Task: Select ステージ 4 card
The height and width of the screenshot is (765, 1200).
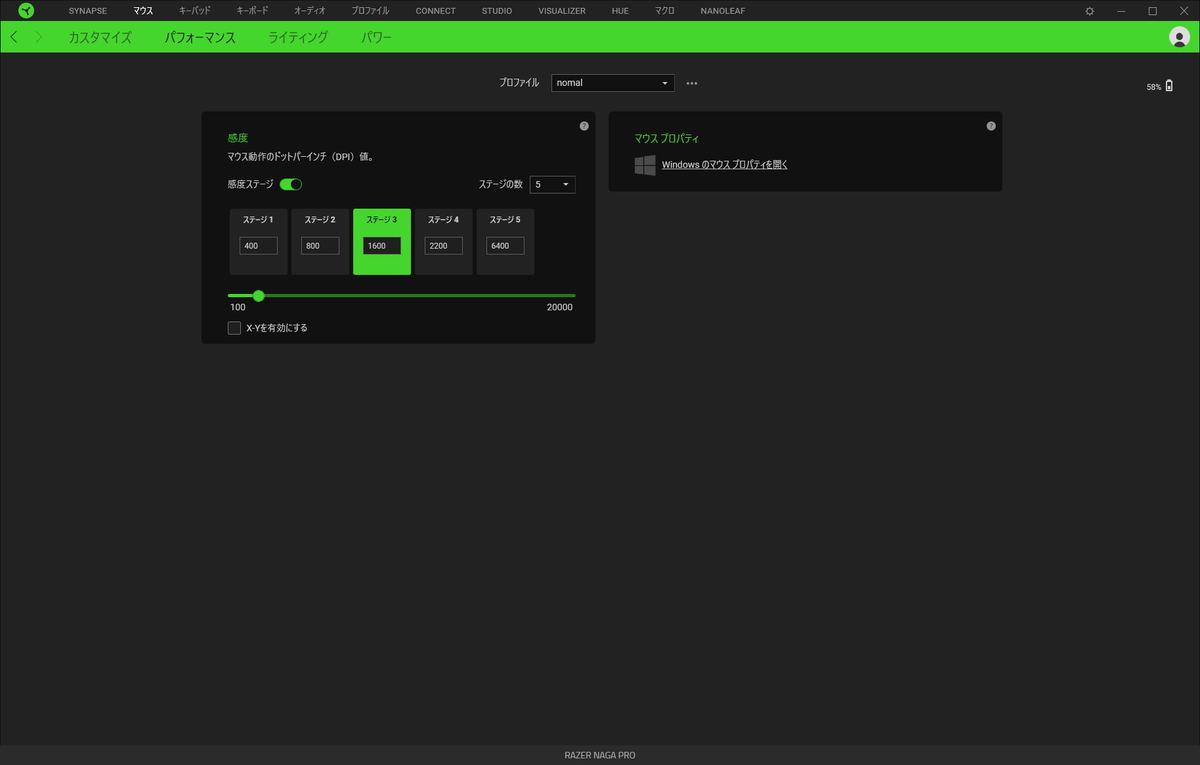Action: click(x=443, y=241)
